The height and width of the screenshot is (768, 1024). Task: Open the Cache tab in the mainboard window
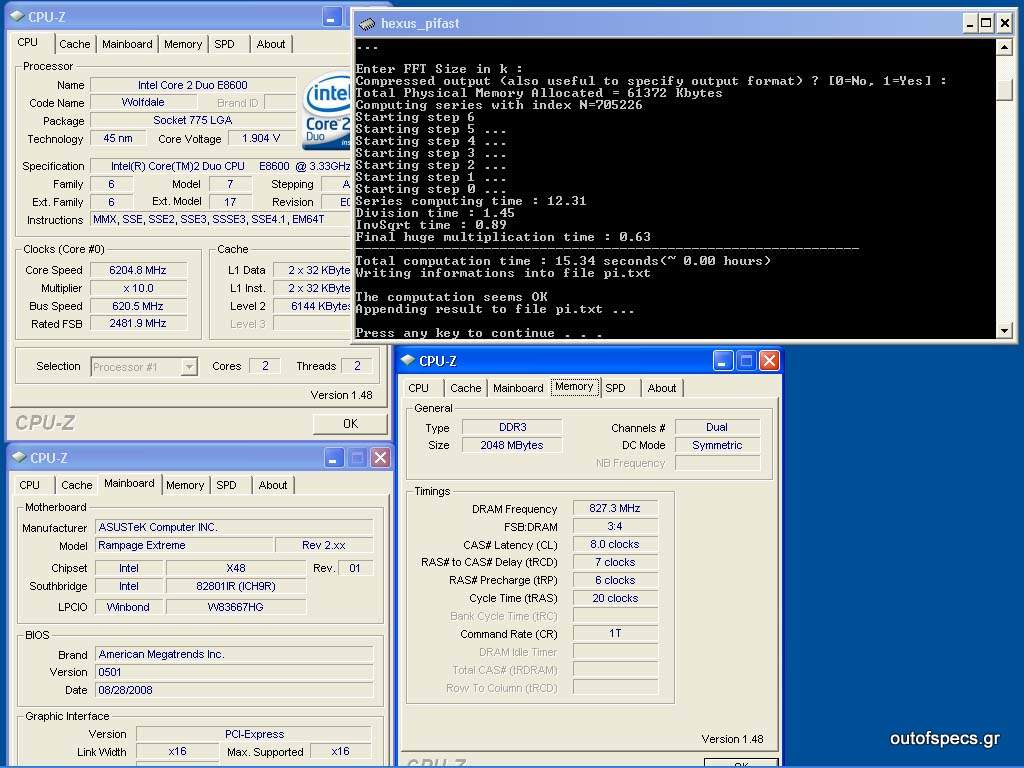coord(77,485)
